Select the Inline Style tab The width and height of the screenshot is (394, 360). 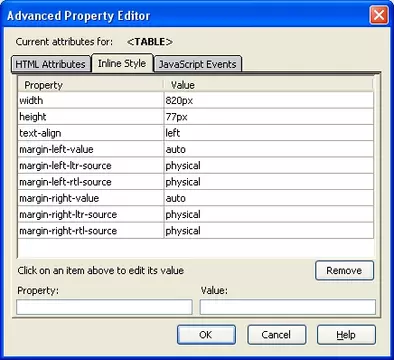pyautogui.click(x=122, y=63)
